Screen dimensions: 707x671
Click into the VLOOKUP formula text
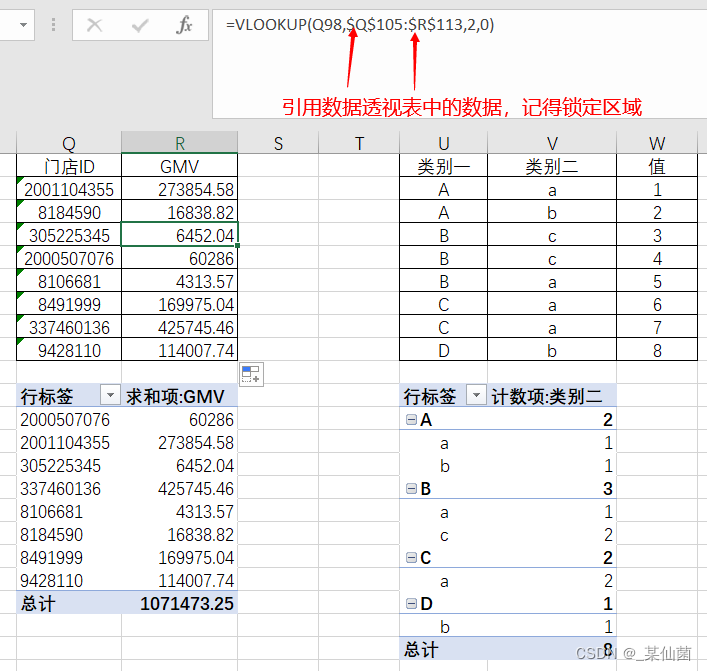click(x=360, y=24)
